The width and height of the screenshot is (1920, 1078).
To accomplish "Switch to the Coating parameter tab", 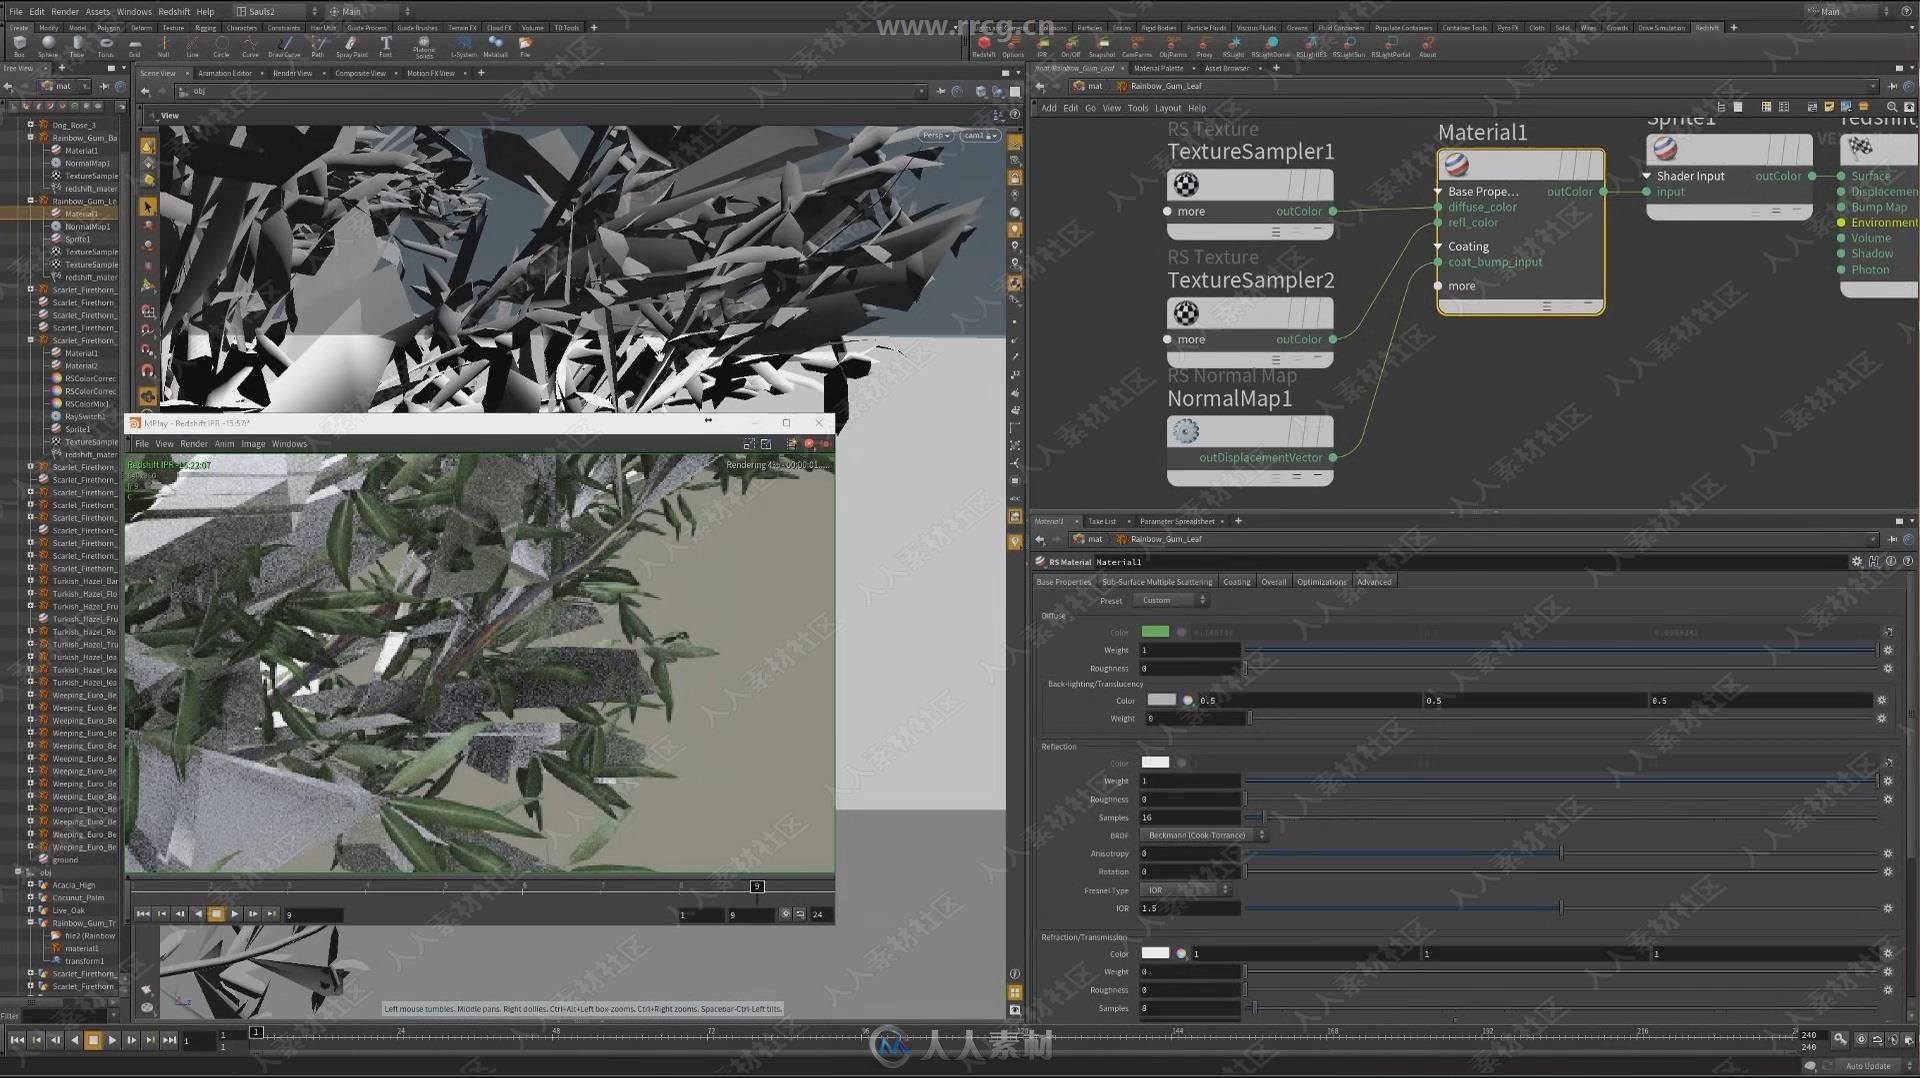I will pyautogui.click(x=1237, y=581).
